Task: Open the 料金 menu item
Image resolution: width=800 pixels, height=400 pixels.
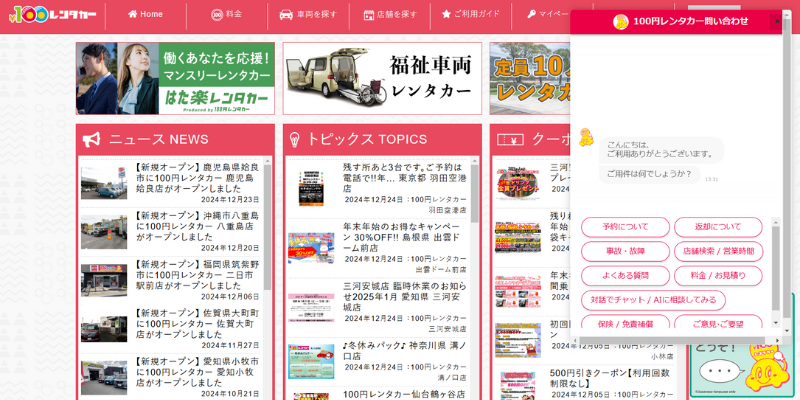Action: click(227, 14)
